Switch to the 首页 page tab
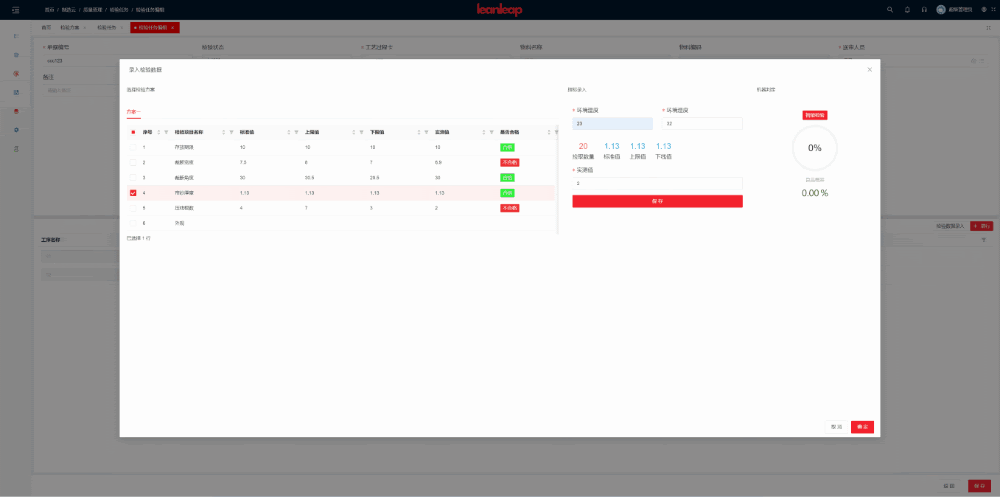The width and height of the screenshot is (1000, 497). click(x=46, y=27)
